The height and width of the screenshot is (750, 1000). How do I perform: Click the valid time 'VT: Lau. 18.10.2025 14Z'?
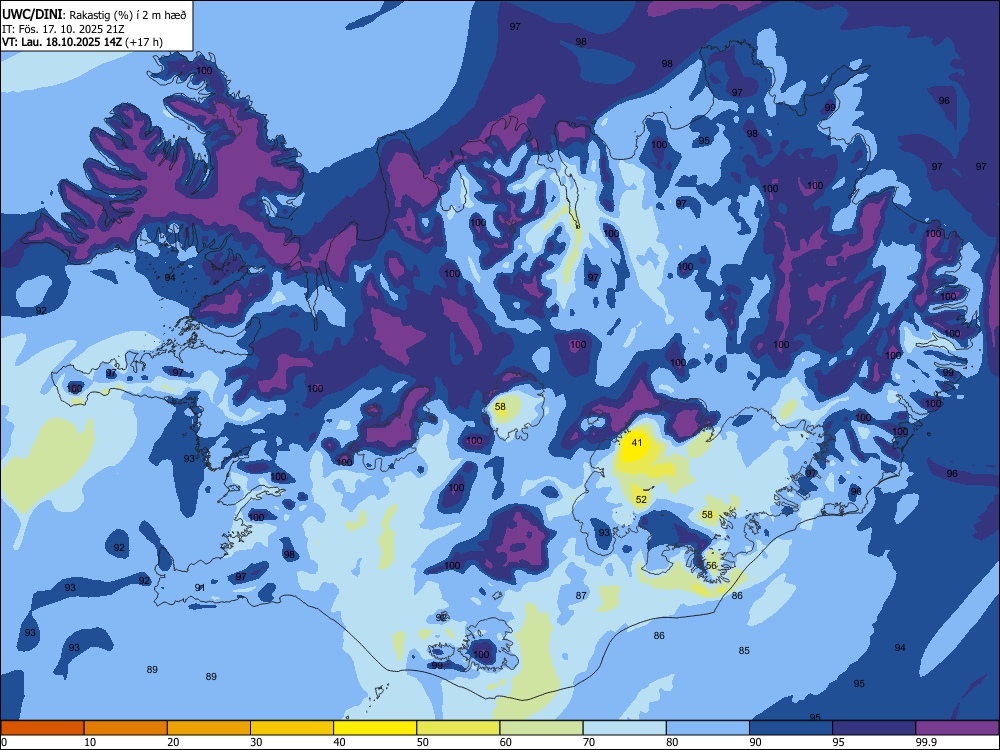pyautogui.click(x=62, y=42)
